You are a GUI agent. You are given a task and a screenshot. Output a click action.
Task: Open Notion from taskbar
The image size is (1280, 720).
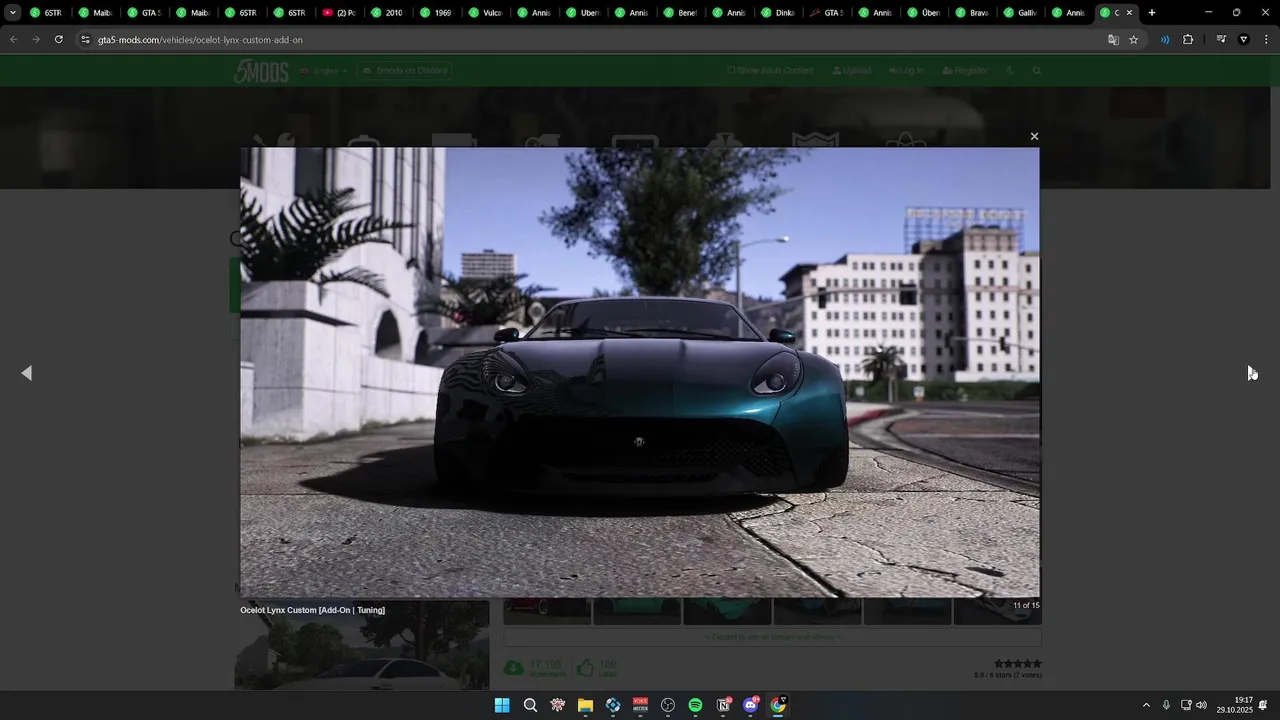(x=723, y=705)
